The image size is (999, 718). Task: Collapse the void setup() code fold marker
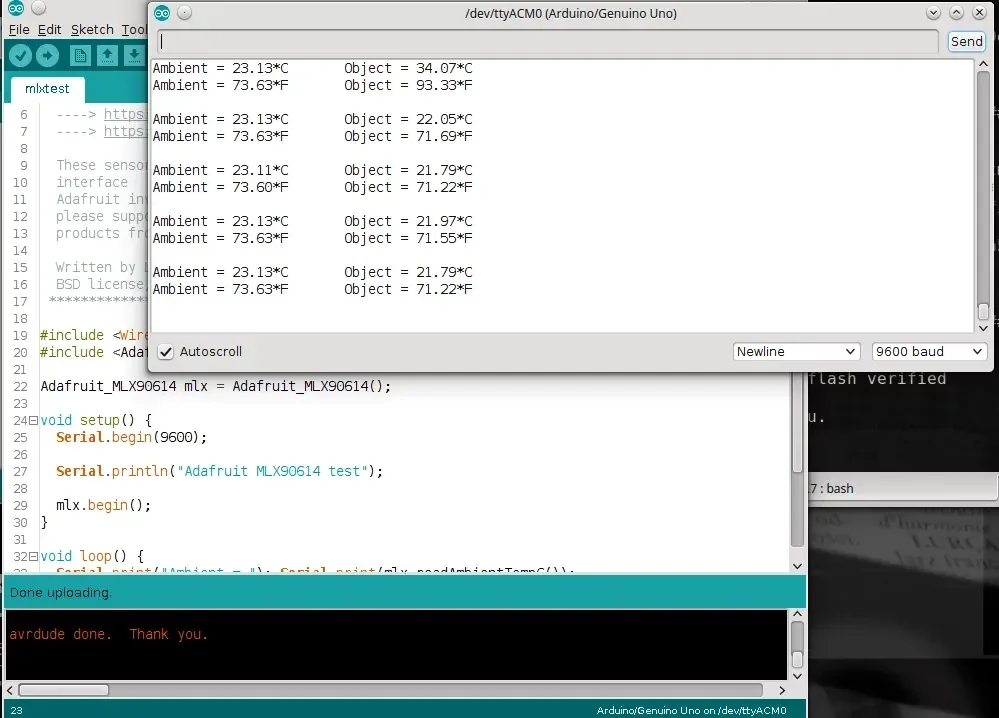tap(33, 420)
